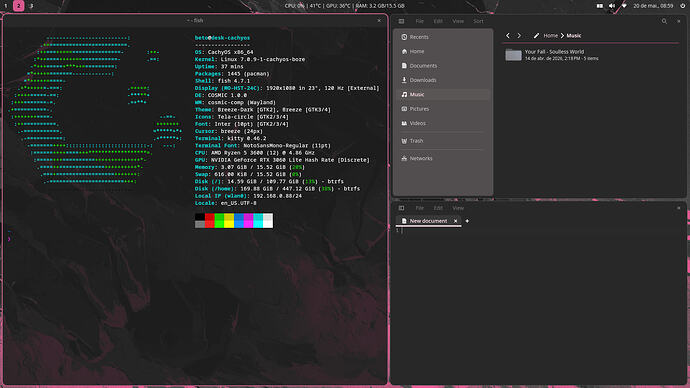Click the yellow color block in terminal
Image resolution: width=690 pixels, height=388 pixels.
[x=229, y=221]
